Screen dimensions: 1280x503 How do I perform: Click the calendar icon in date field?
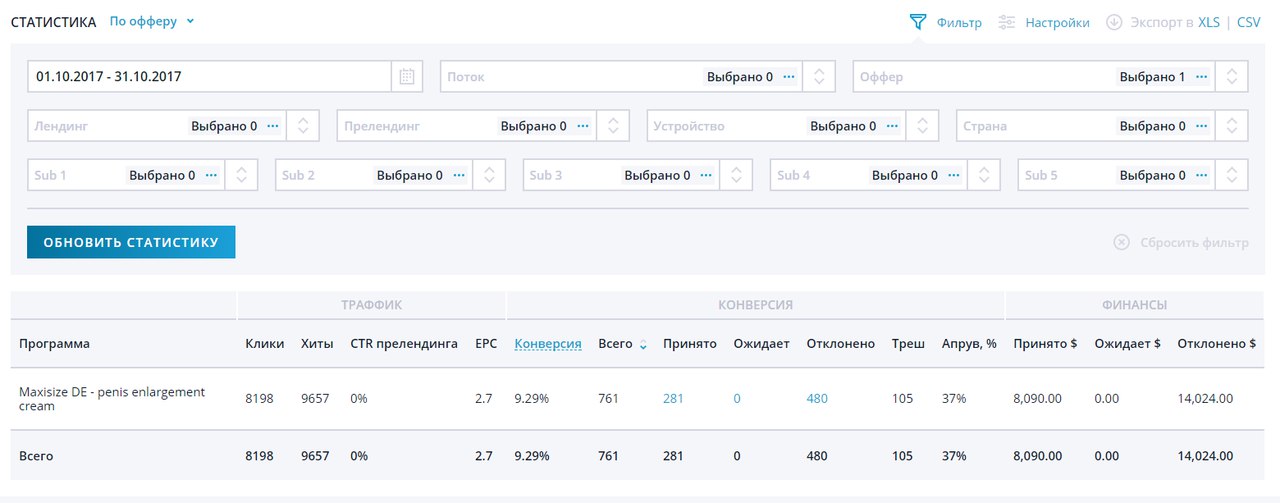coord(407,76)
